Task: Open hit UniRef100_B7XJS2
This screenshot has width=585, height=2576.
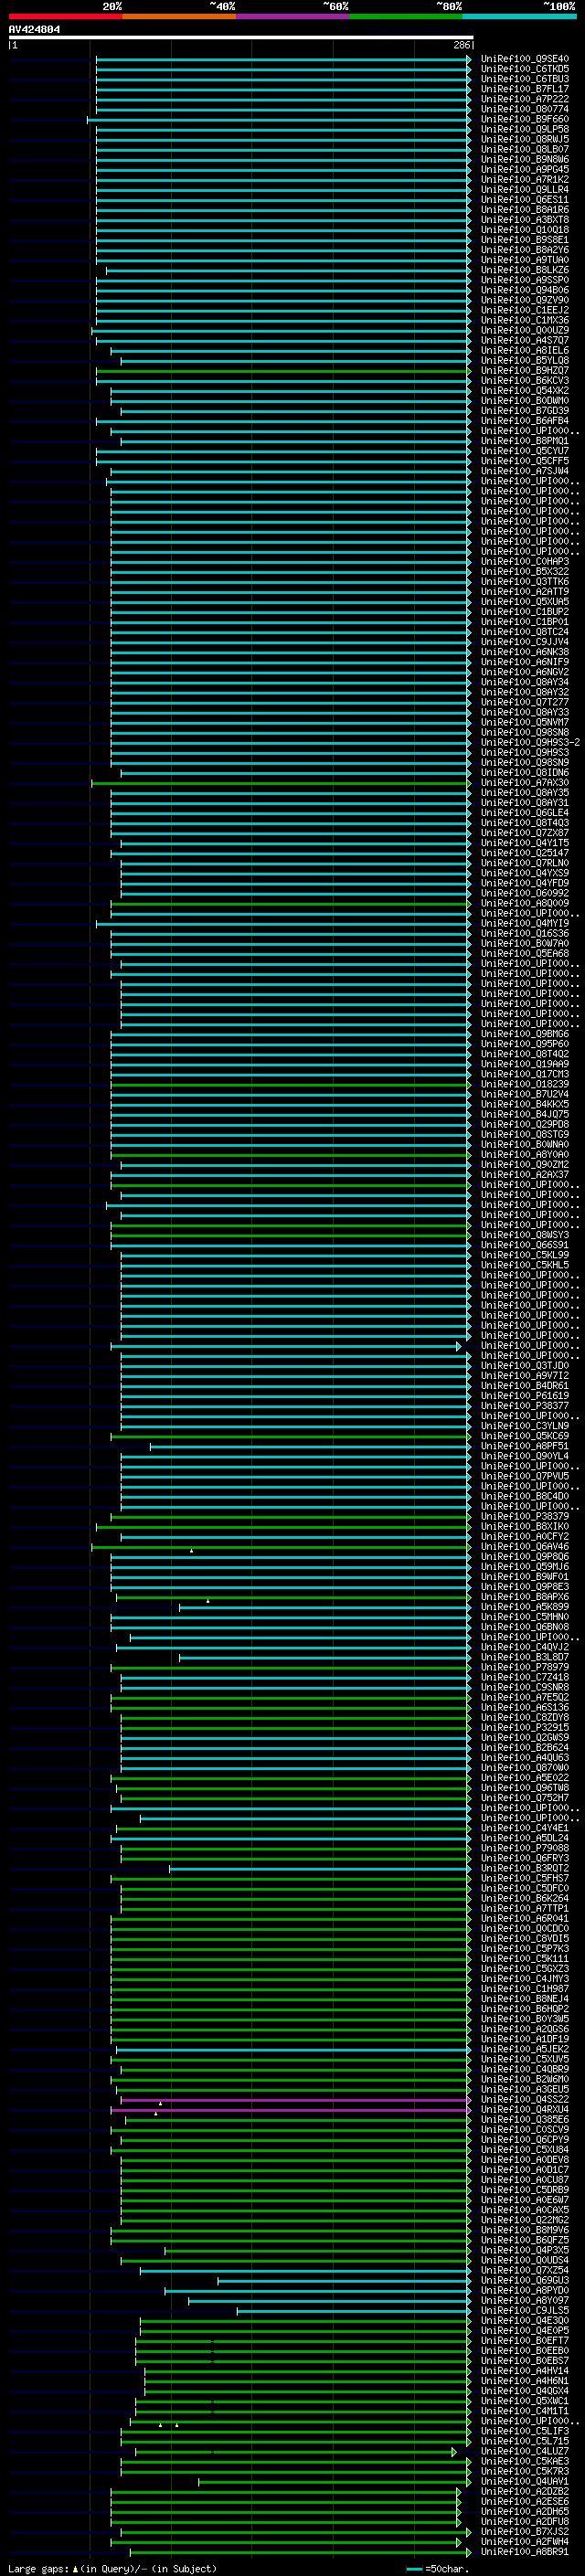Action: pyautogui.click(x=525, y=2531)
